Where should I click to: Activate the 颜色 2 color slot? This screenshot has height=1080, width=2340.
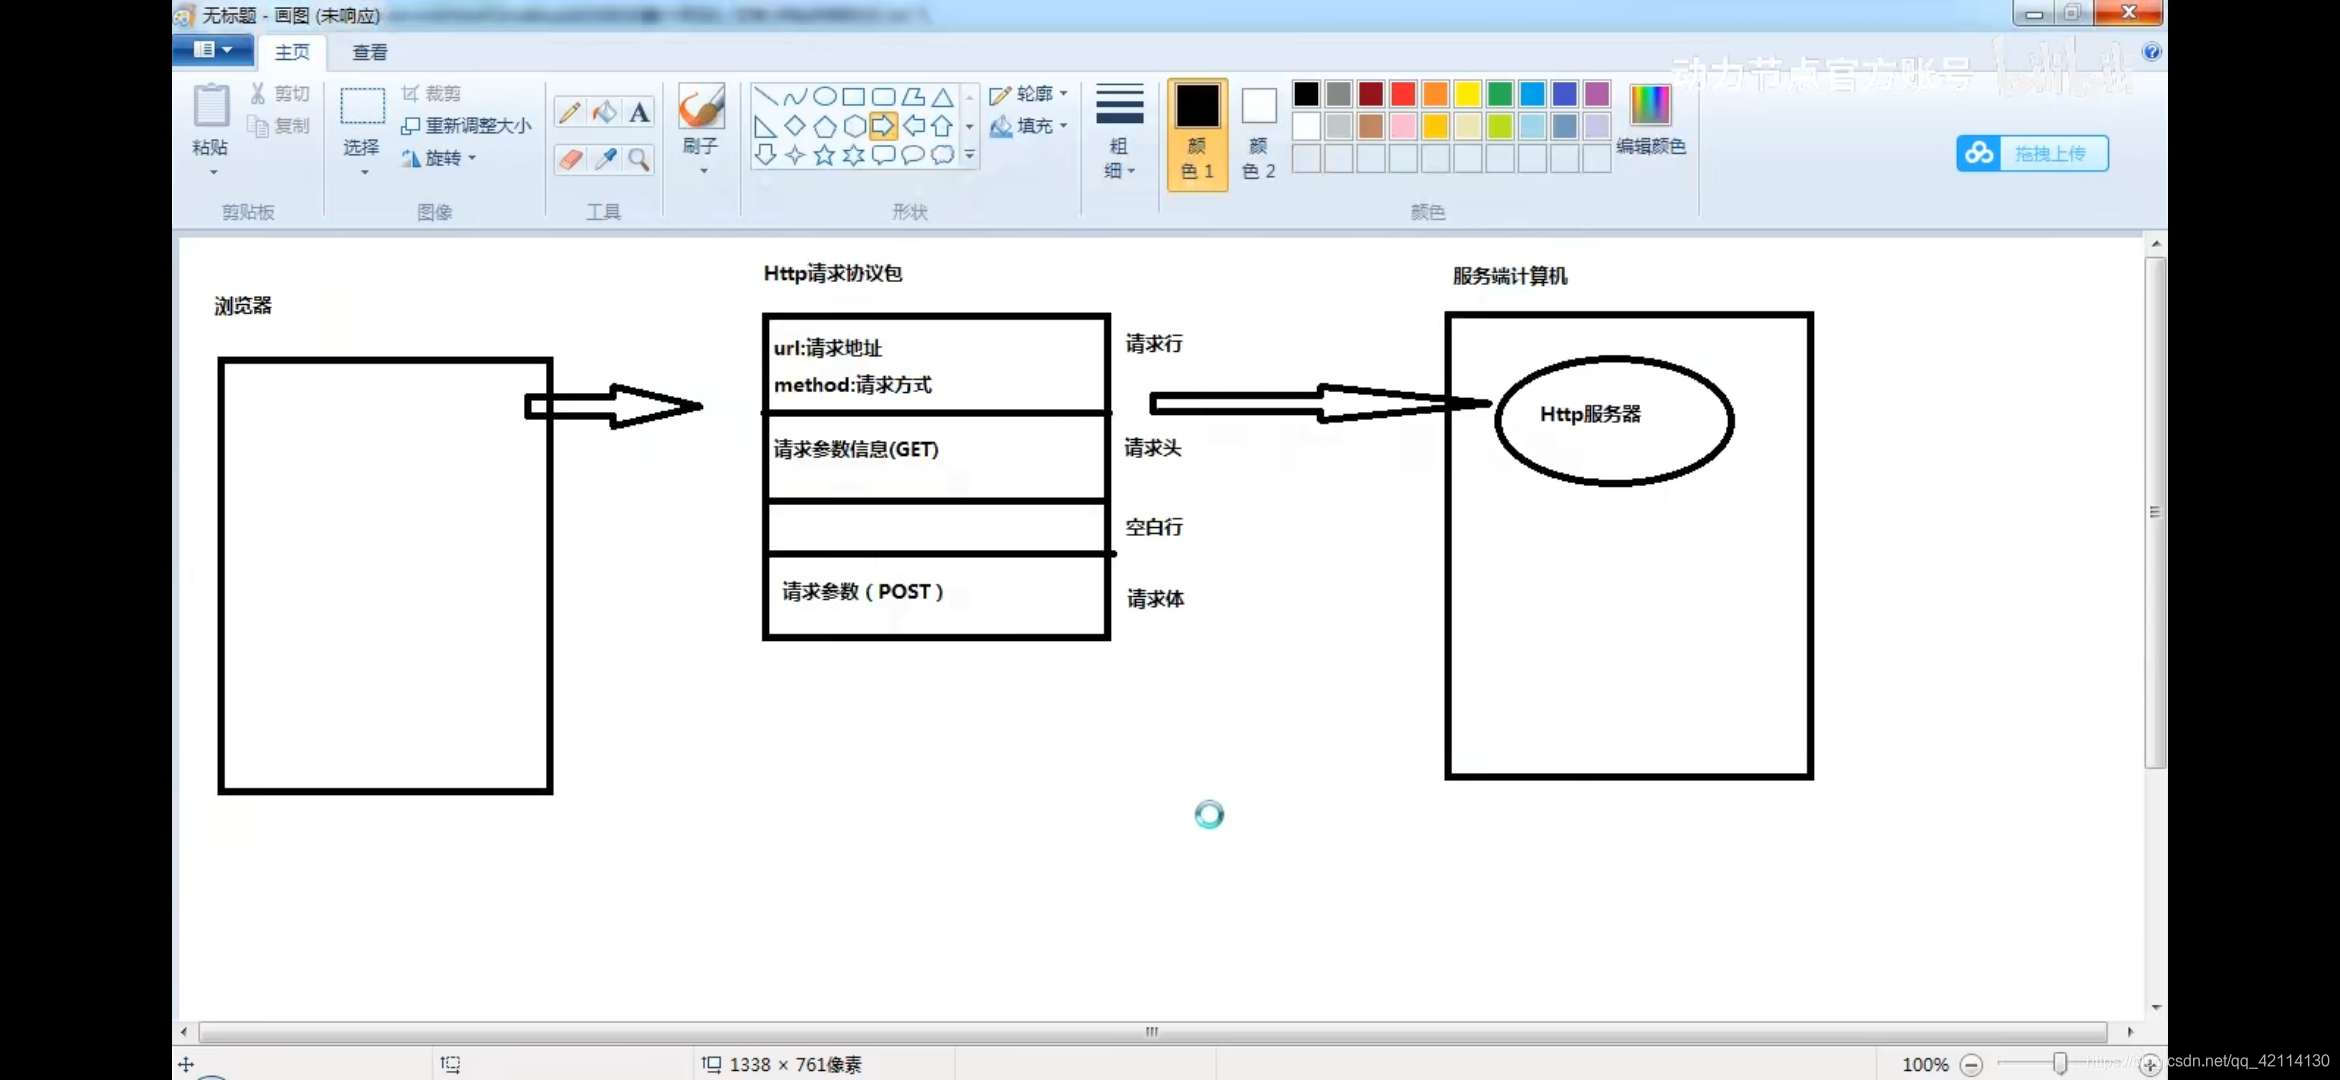point(1258,131)
